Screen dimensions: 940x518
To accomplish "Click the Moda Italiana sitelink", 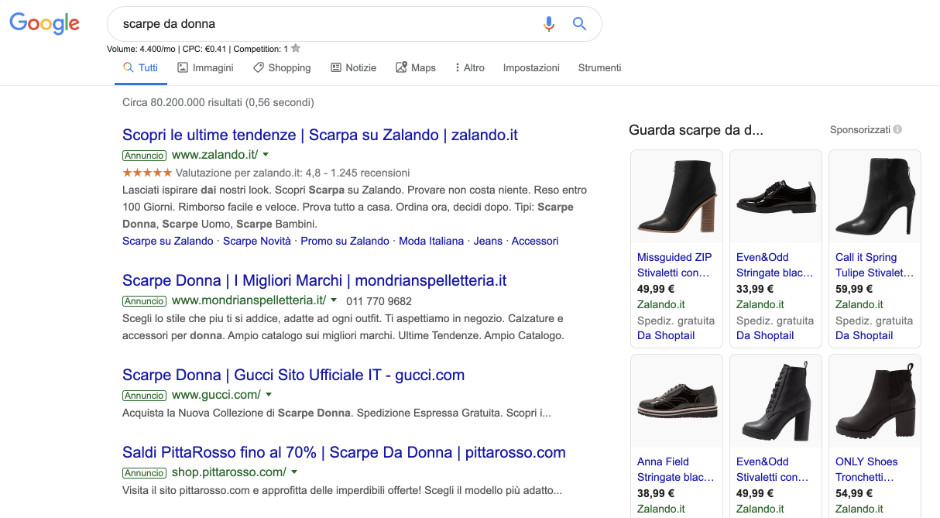I will [x=431, y=241].
